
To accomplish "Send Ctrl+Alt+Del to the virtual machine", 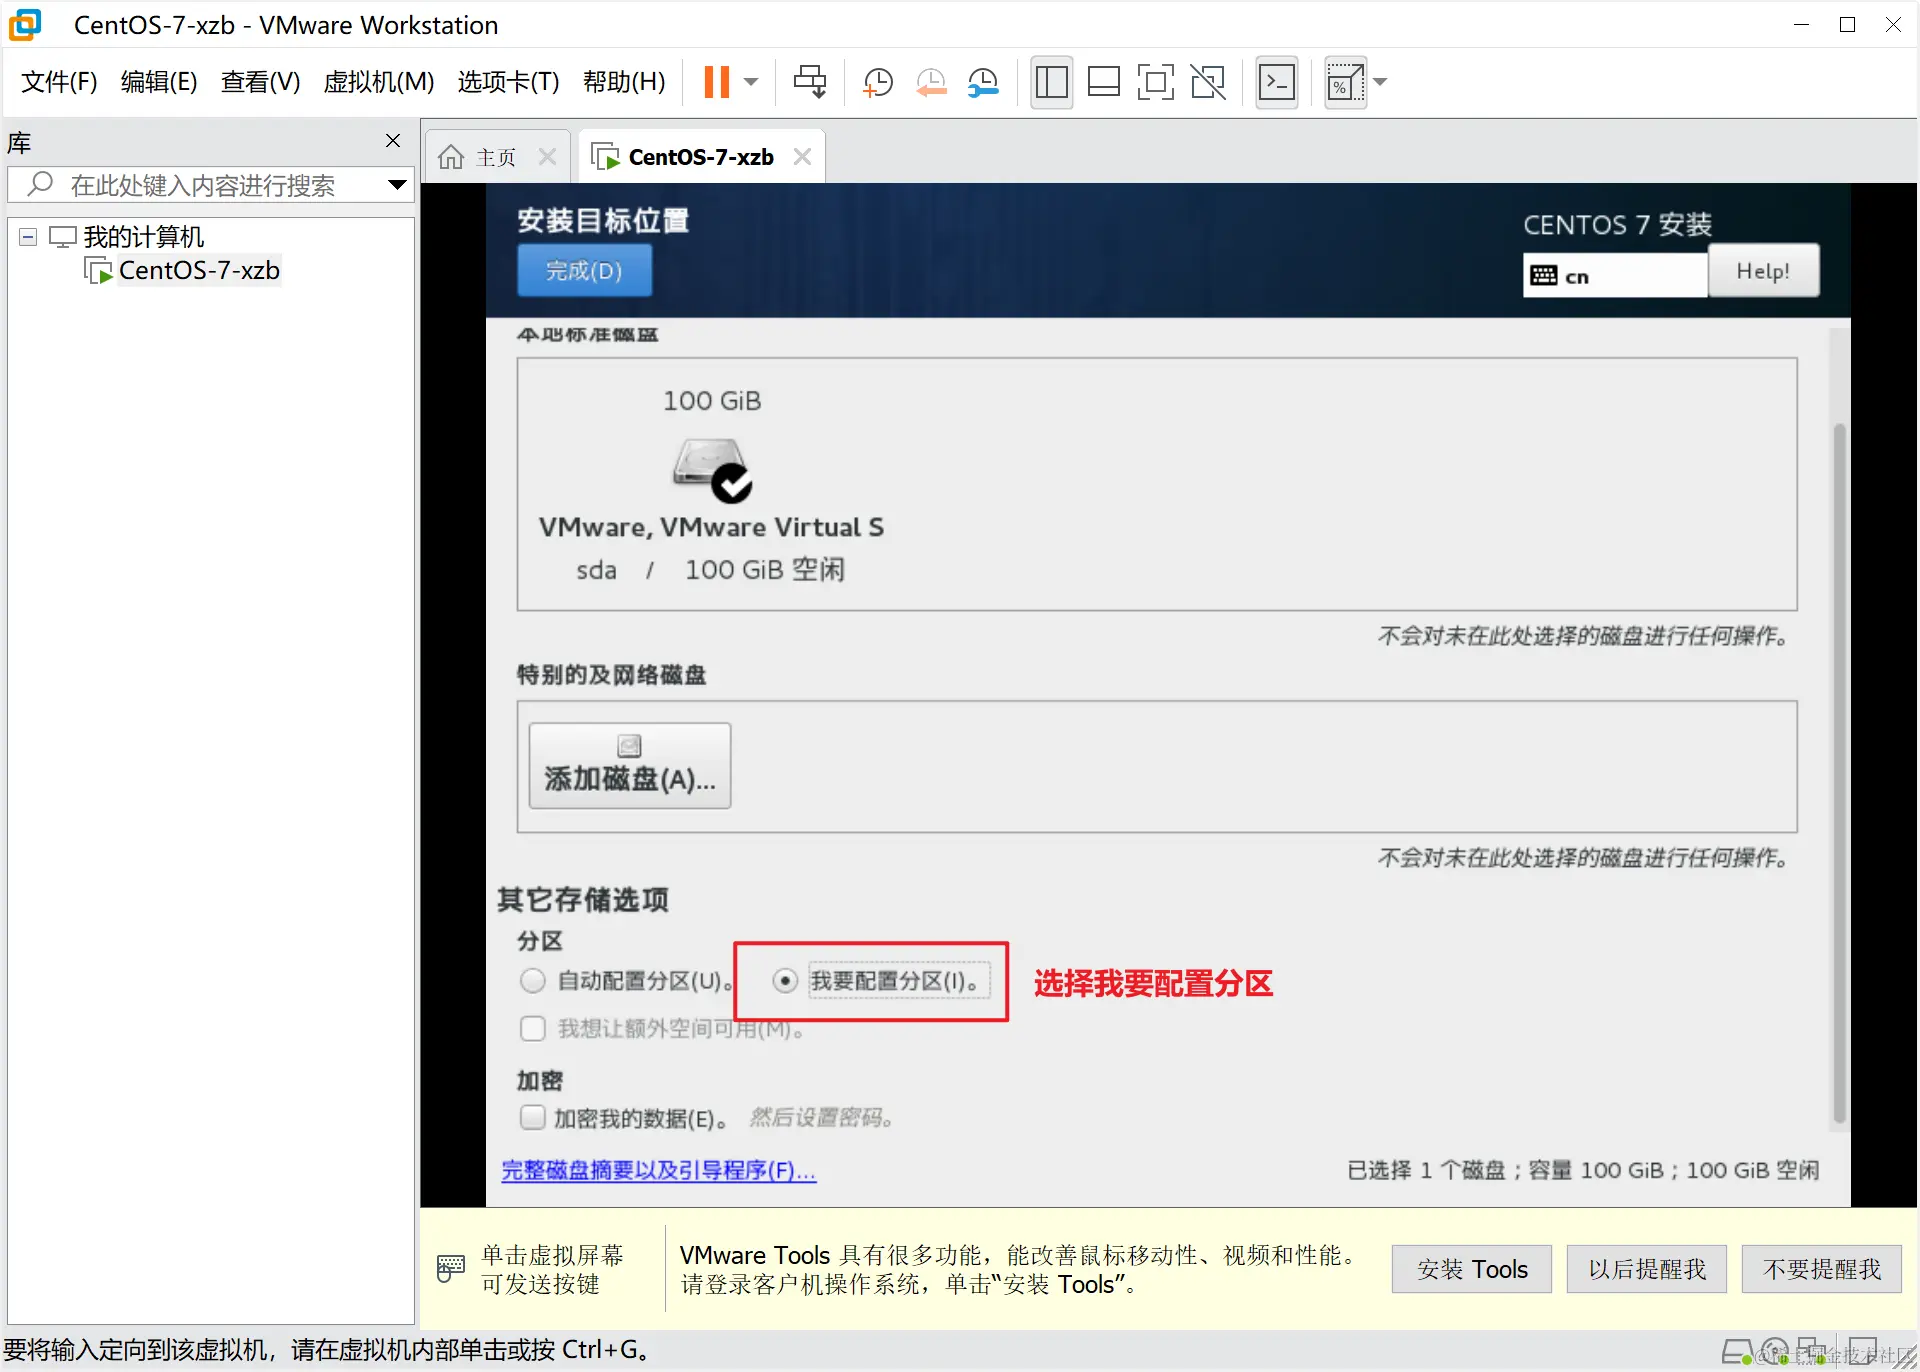I will click(810, 82).
